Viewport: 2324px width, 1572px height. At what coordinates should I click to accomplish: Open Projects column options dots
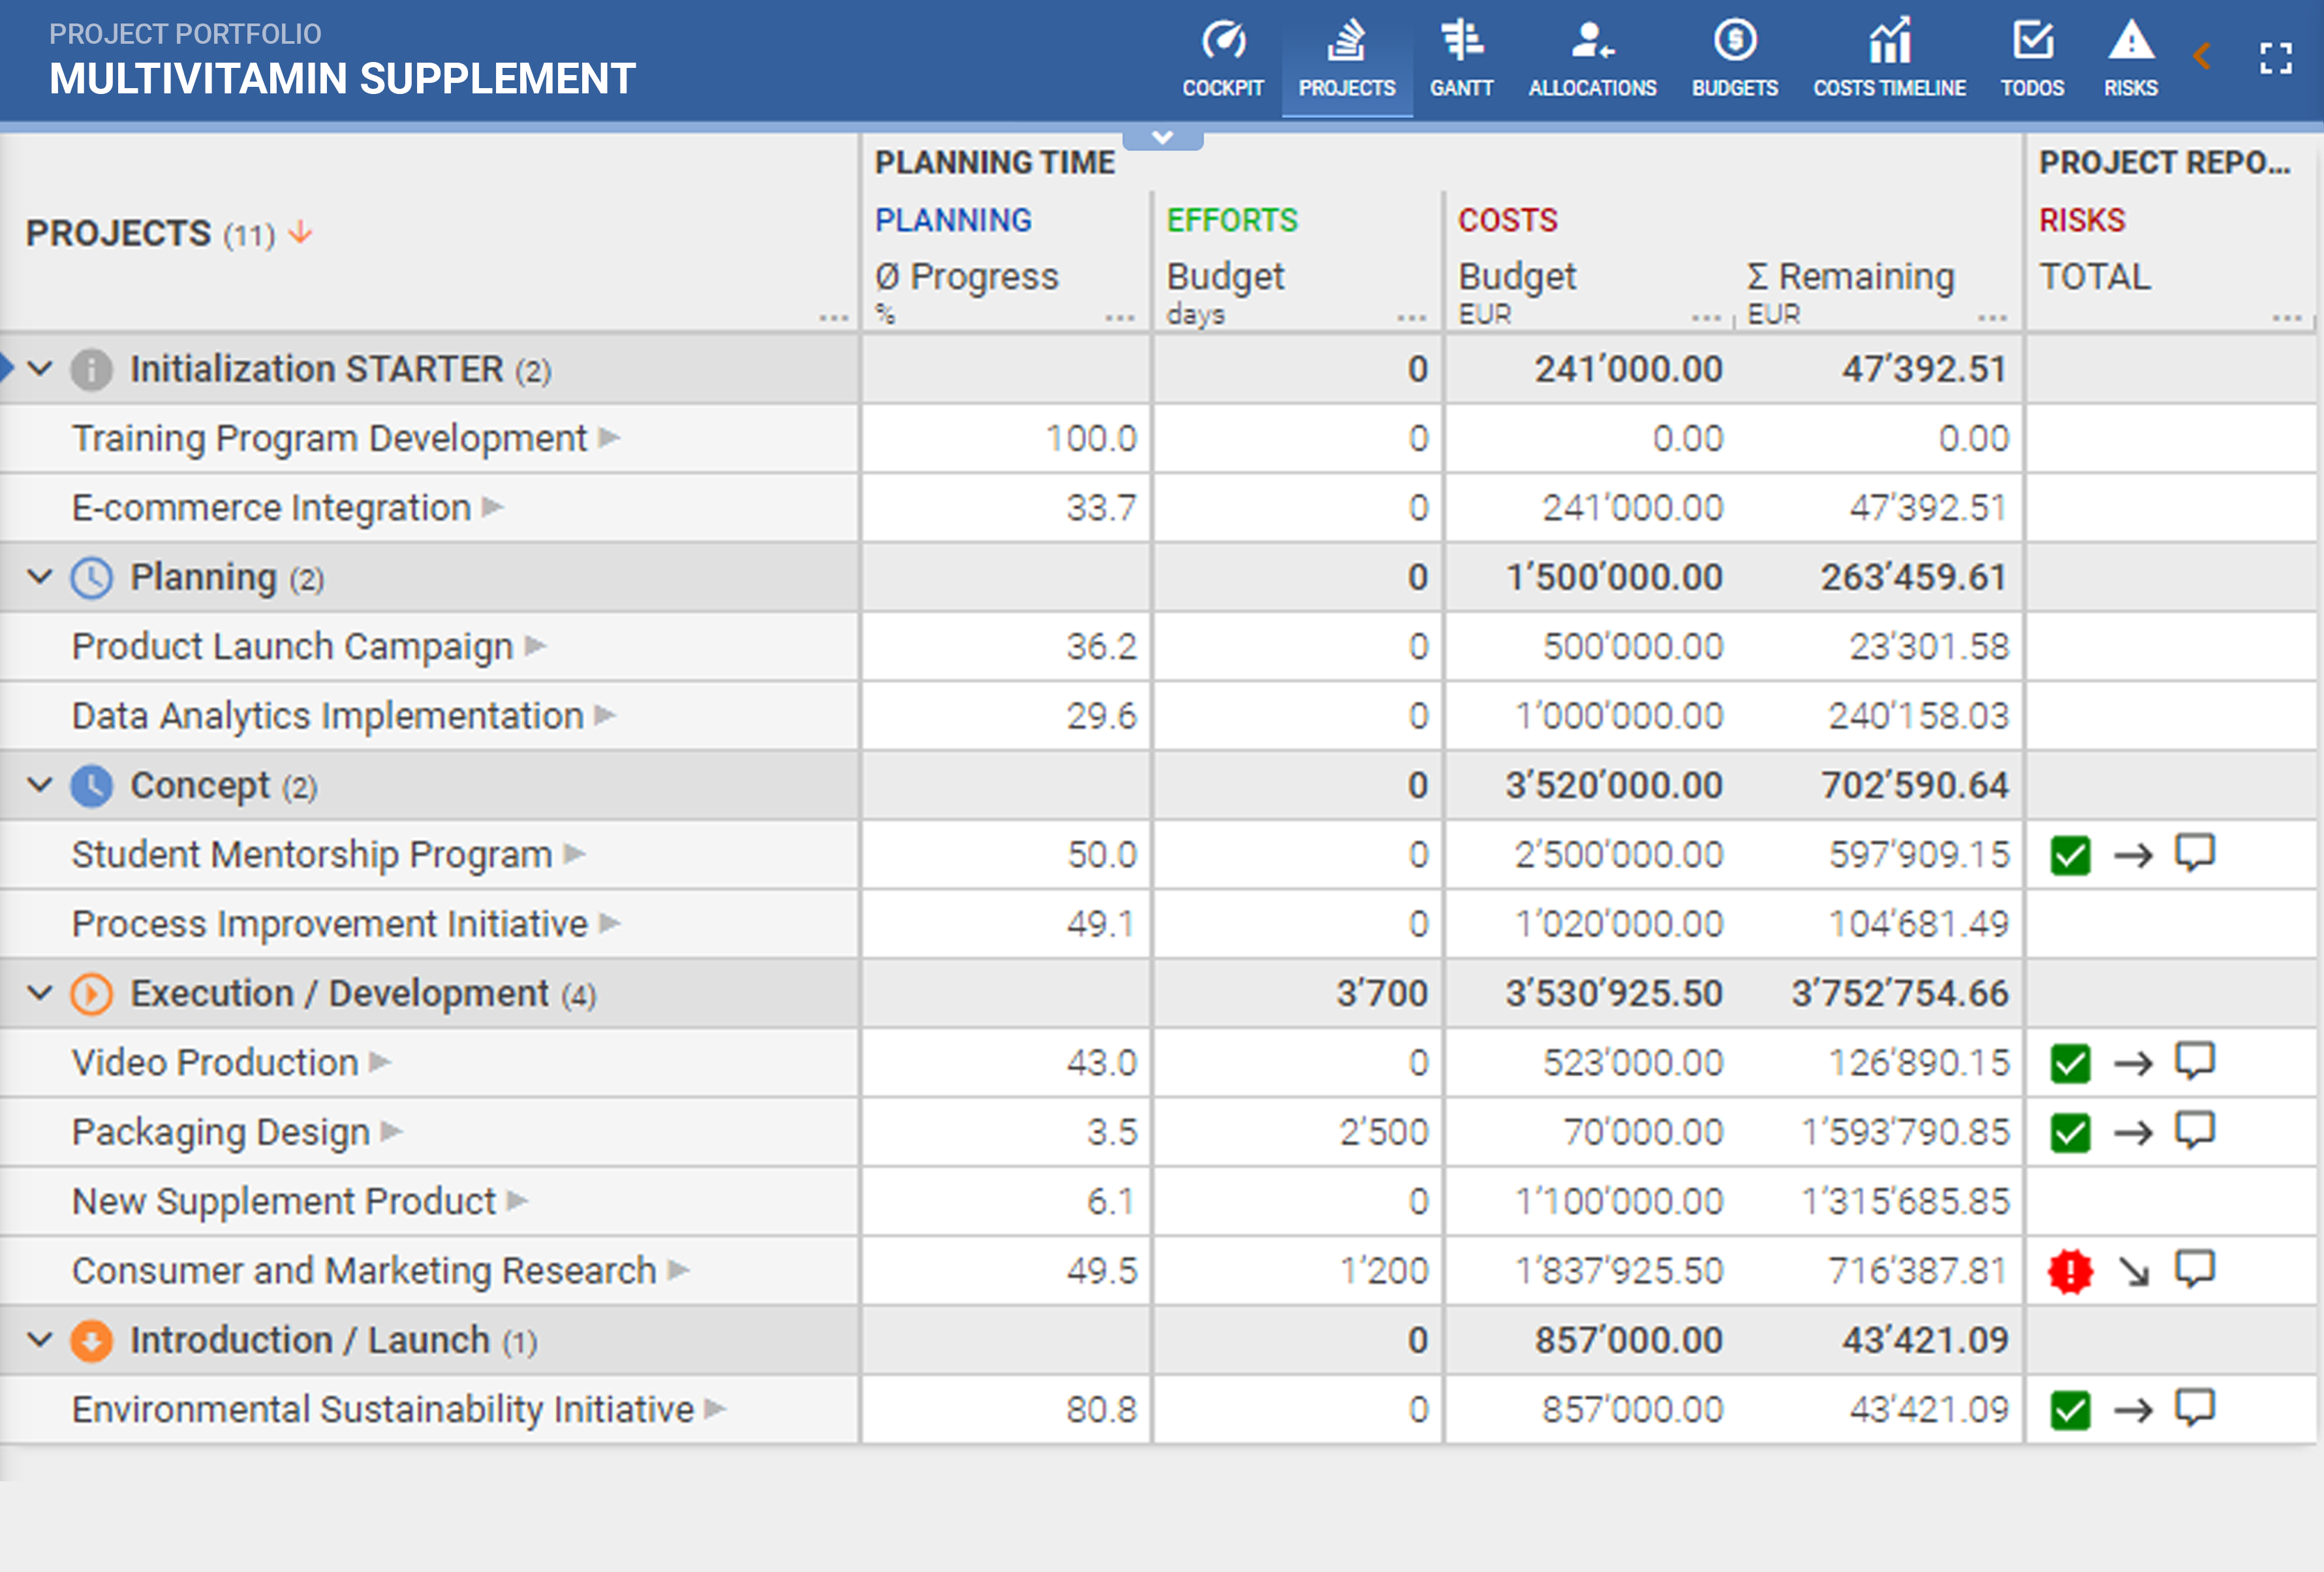click(833, 318)
